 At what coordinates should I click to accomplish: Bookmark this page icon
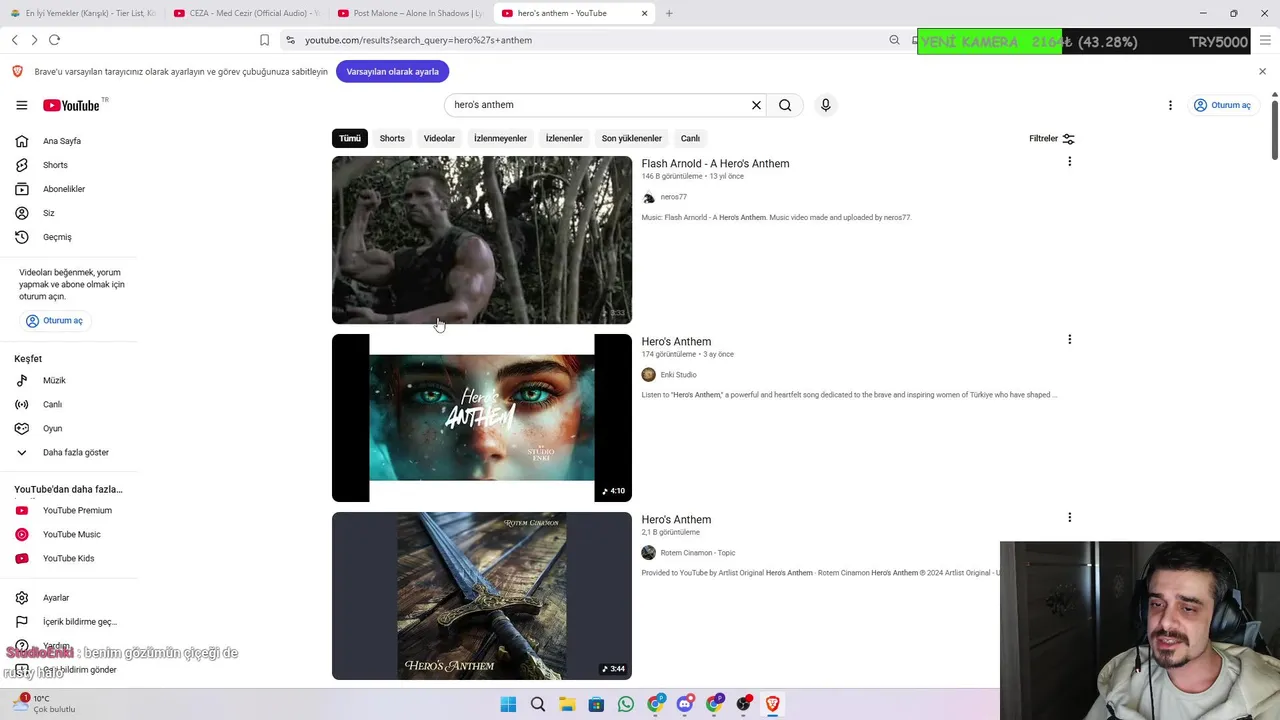point(264,40)
